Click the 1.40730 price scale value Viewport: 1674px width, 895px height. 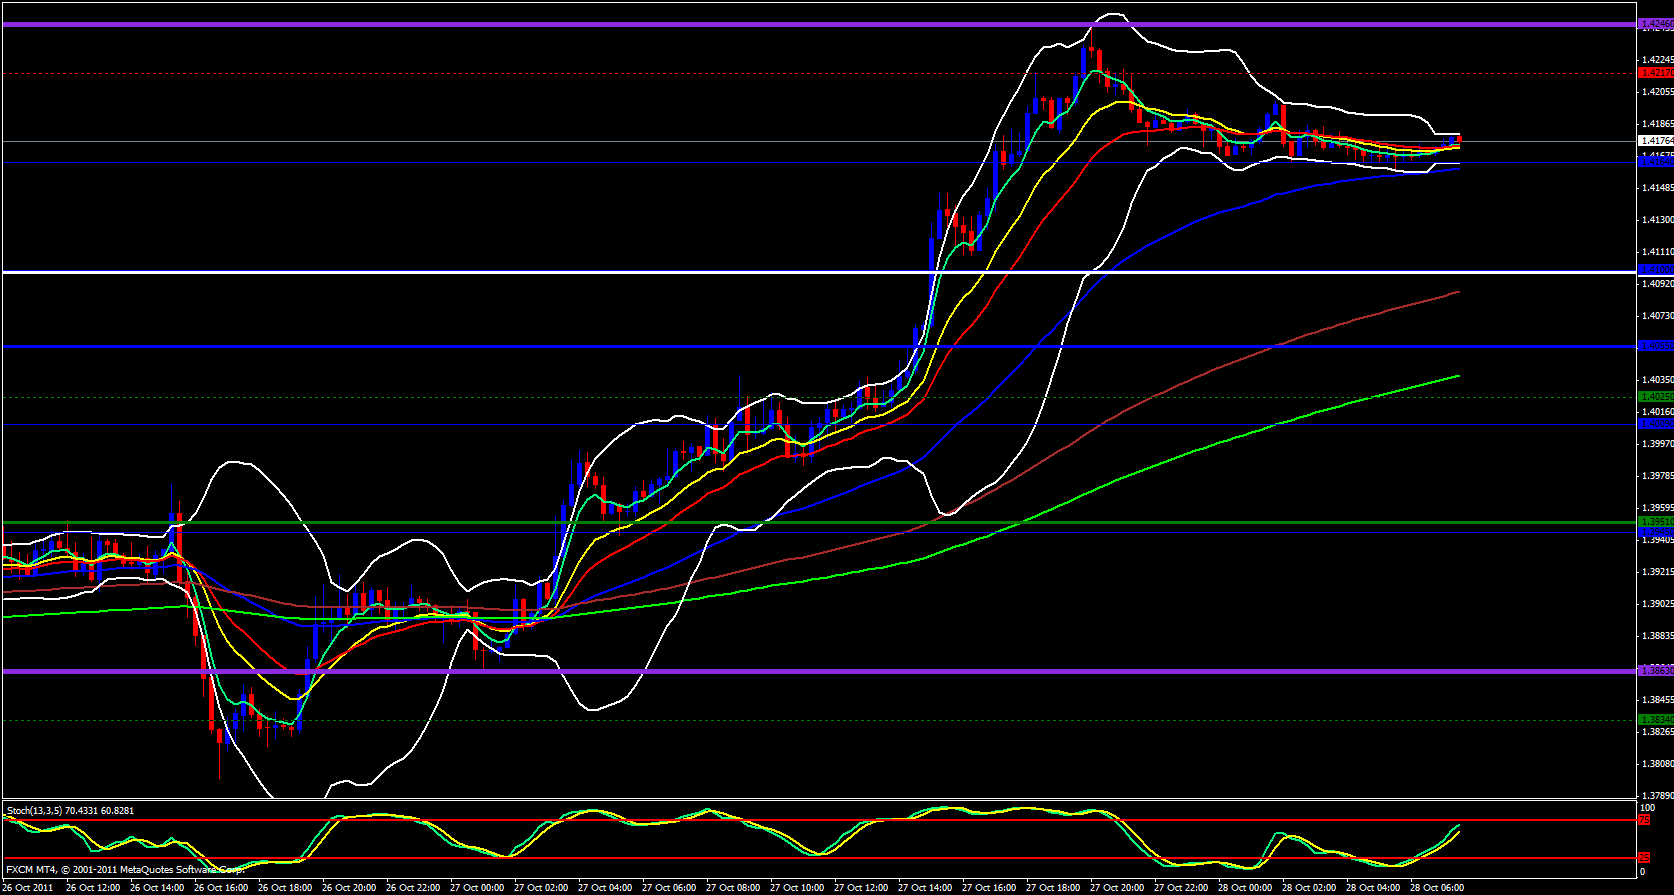tap(1657, 316)
